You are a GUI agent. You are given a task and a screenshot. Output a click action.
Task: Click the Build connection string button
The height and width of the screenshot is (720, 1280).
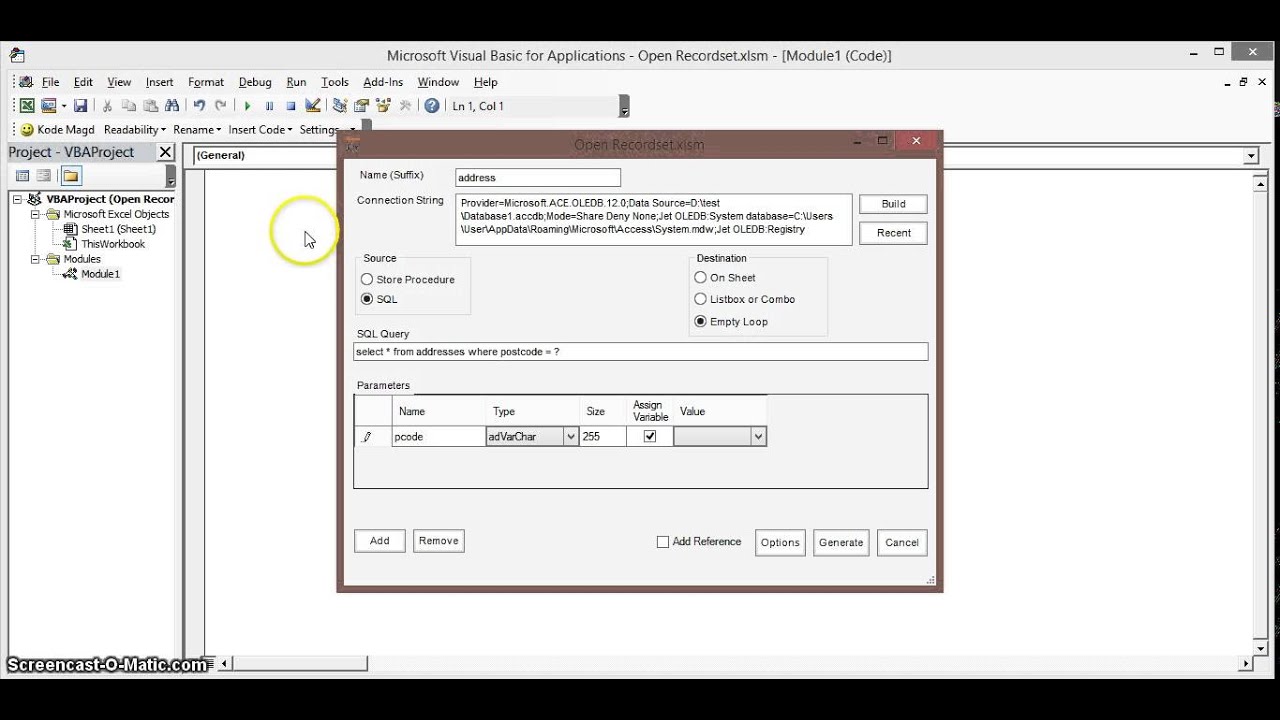click(x=893, y=204)
